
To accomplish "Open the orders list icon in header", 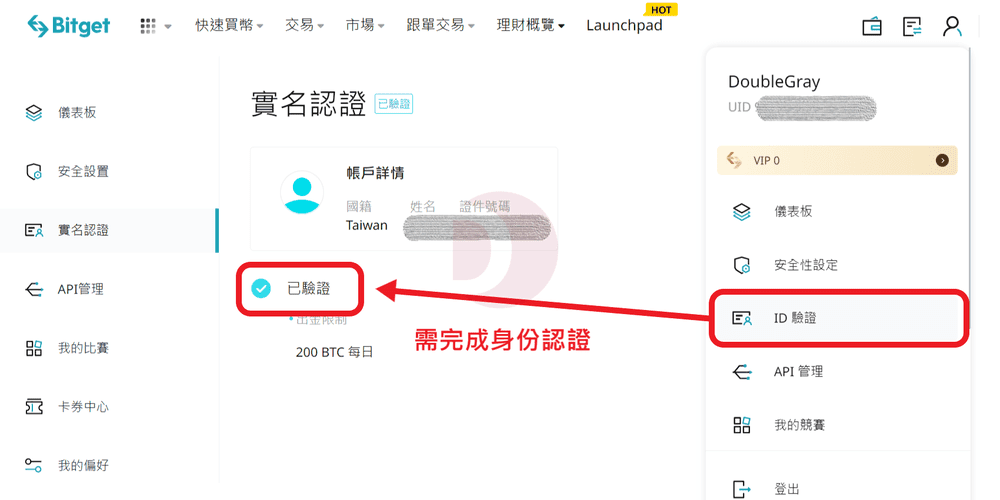I will pyautogui.click(x=913, y=26).
